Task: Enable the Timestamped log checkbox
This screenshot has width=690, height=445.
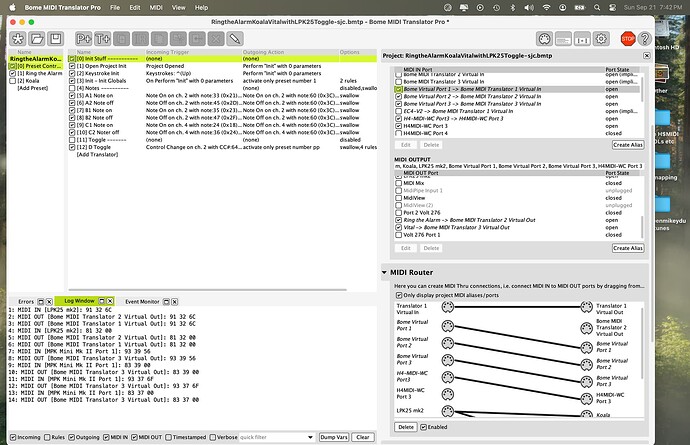Action: tap(168, 437)
